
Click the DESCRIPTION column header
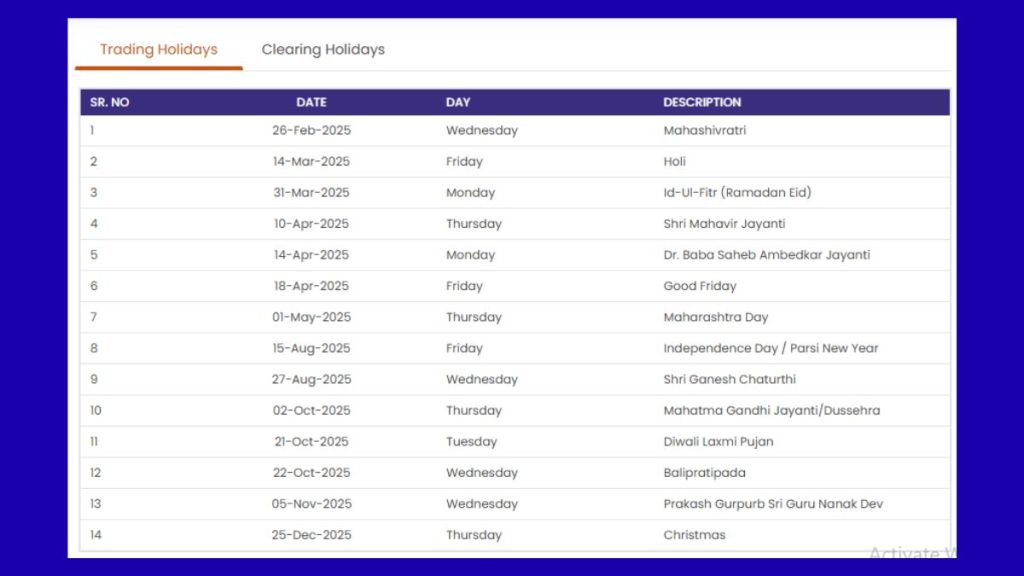click(702, 102)
